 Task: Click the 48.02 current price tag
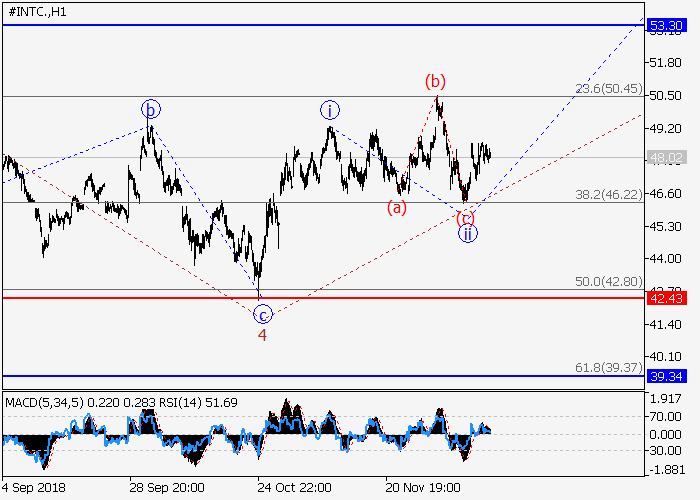(658, 157)
